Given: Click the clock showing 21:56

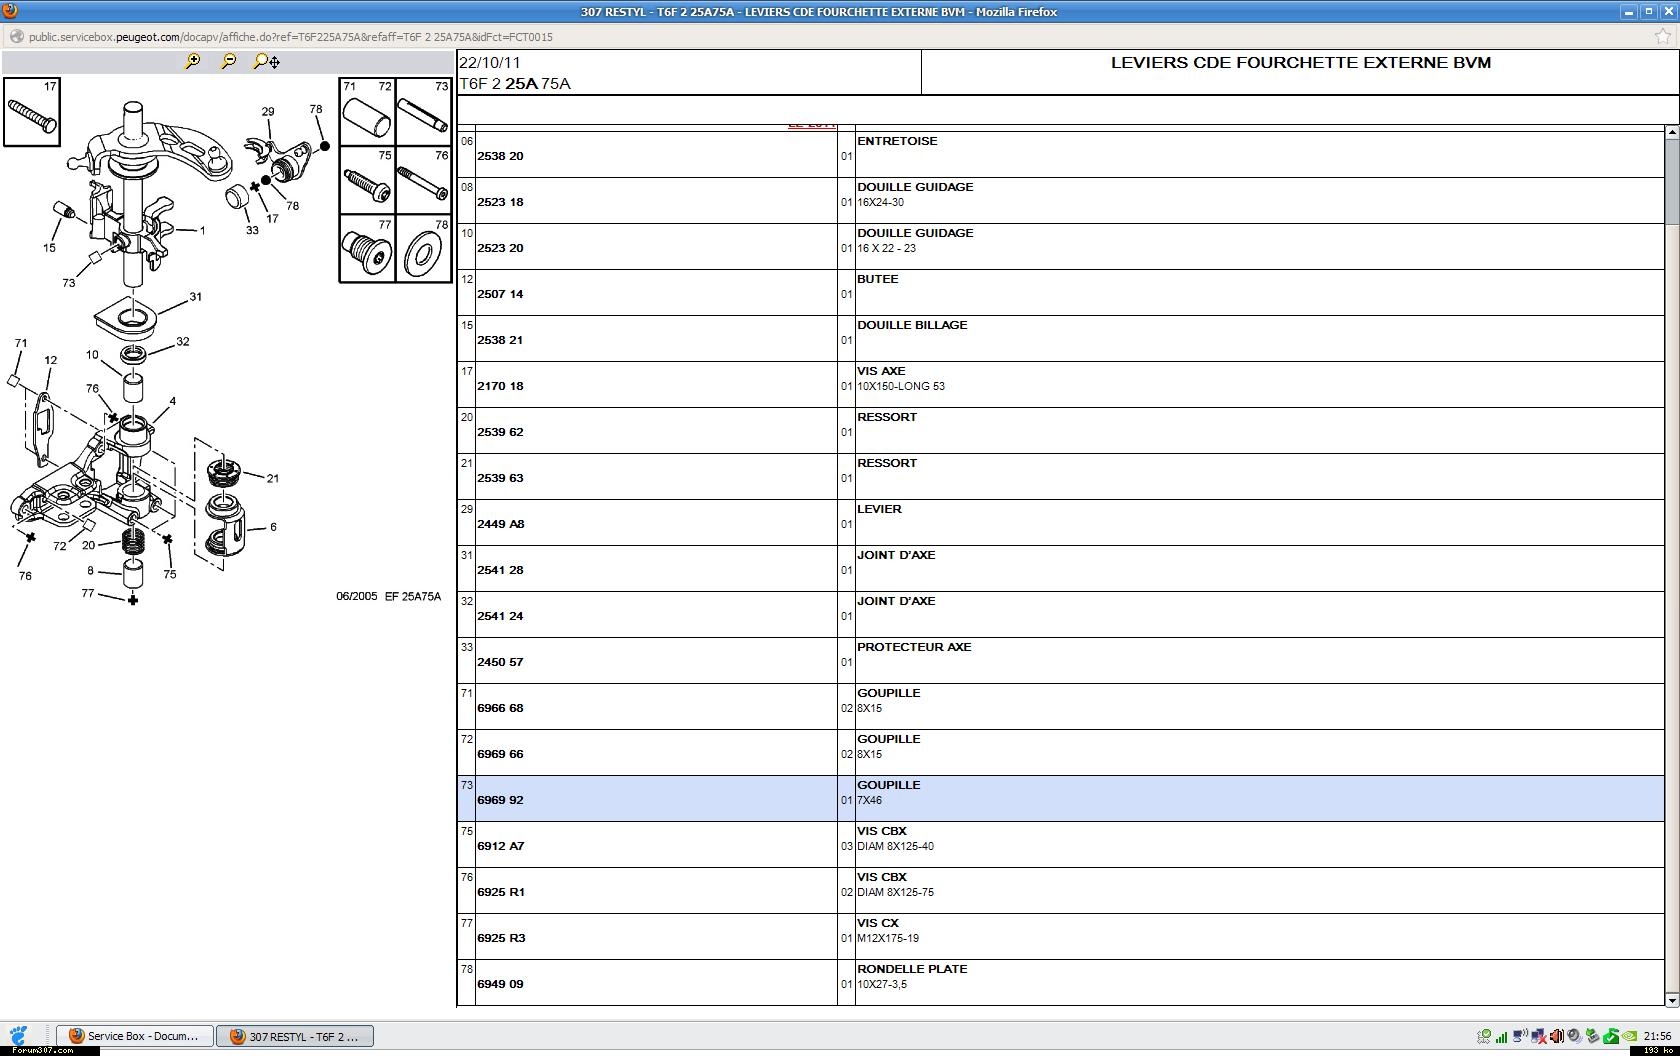Looking at the screenshot, I should tap(1657, 1036).
